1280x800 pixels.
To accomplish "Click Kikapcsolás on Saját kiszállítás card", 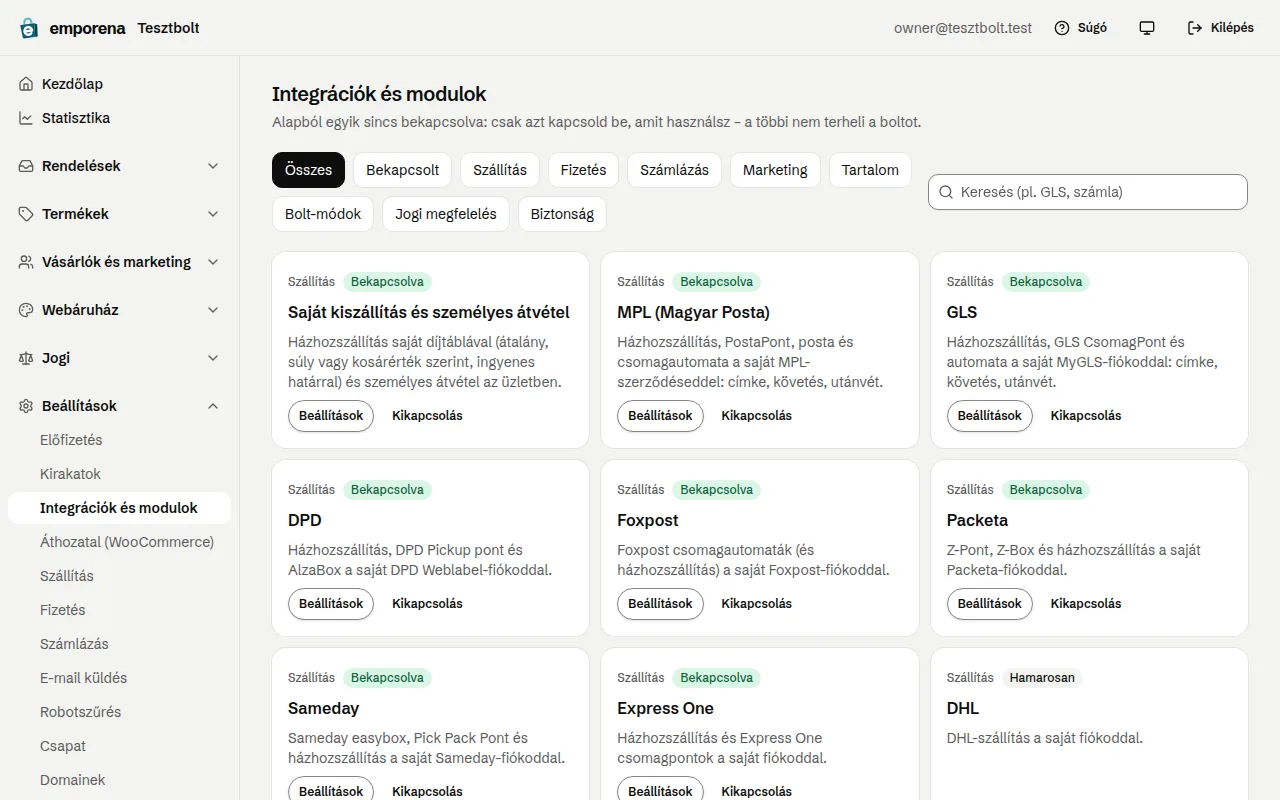I will (427, 416).
